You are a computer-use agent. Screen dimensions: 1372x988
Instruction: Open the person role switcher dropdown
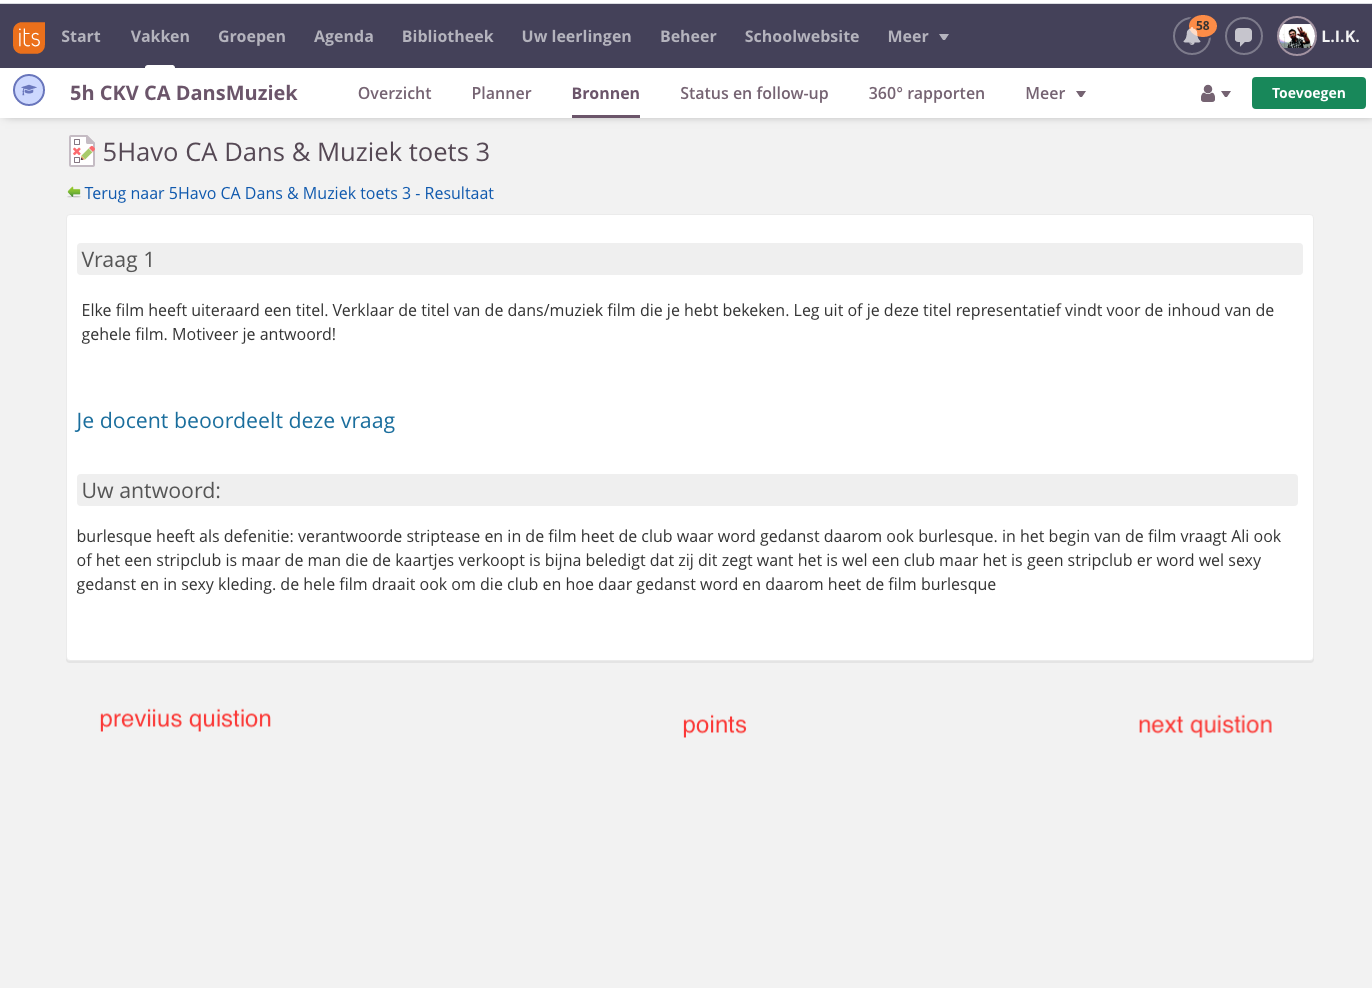point(1215,94)
